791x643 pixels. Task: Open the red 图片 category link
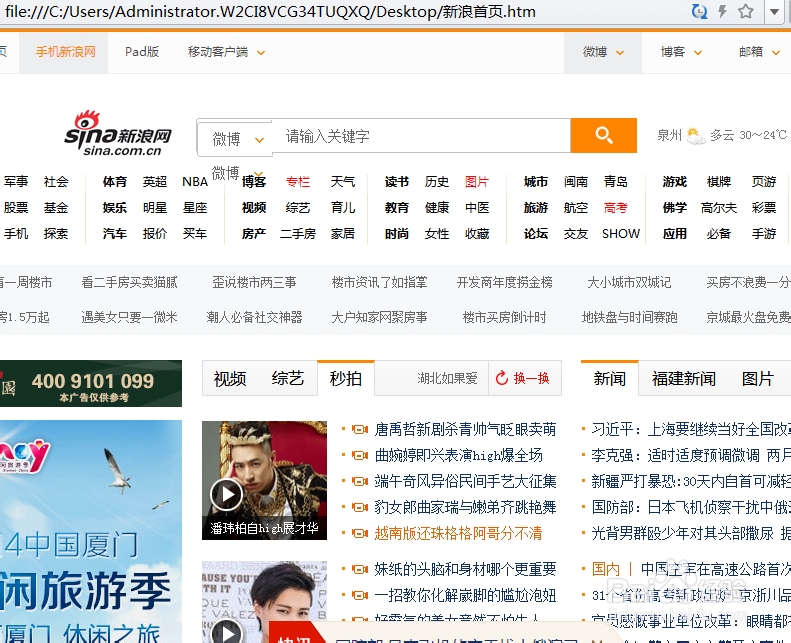[x=477, y=182]
